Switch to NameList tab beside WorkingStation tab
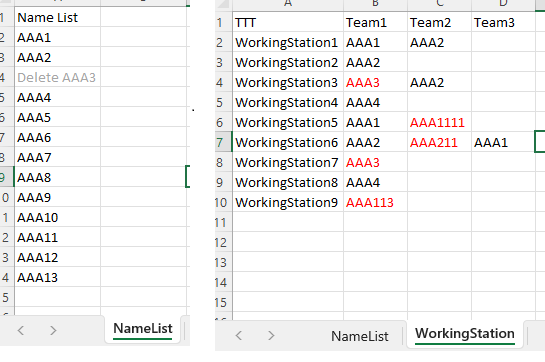This screenshot has height=362, width=545. coord(360,336)
